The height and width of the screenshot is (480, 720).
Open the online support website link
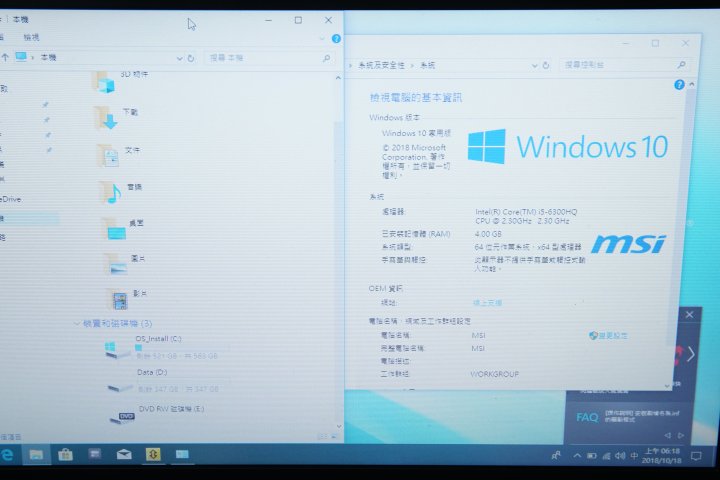487,303
